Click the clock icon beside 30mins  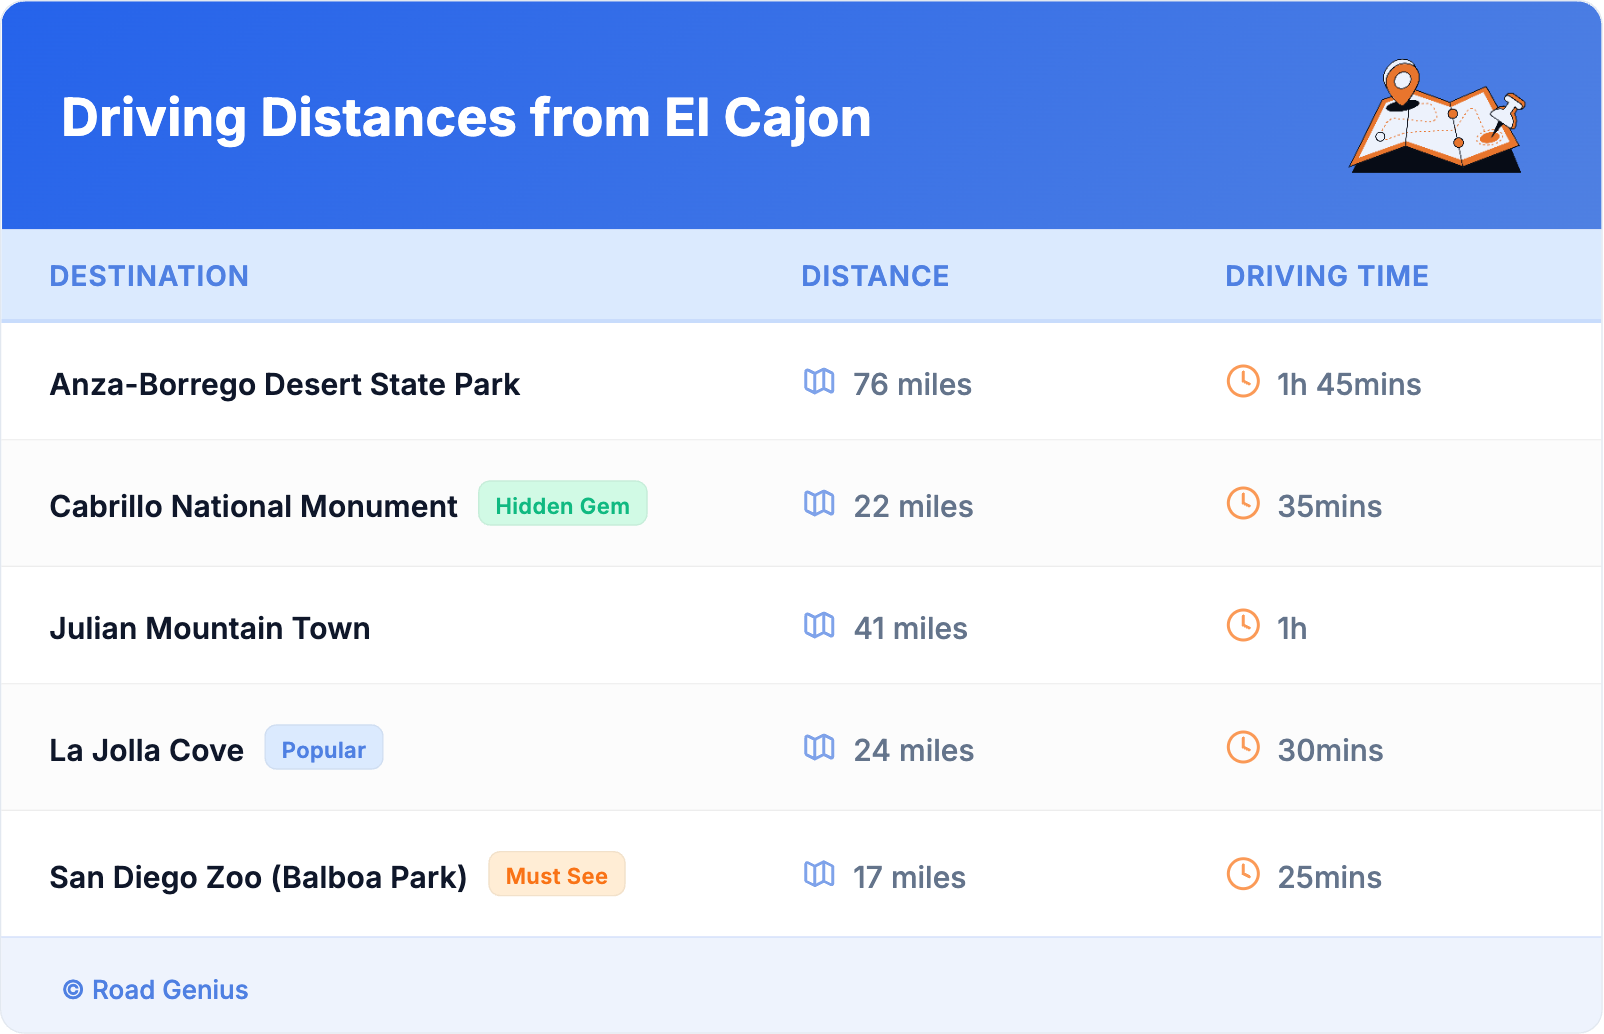point(1243,747)
